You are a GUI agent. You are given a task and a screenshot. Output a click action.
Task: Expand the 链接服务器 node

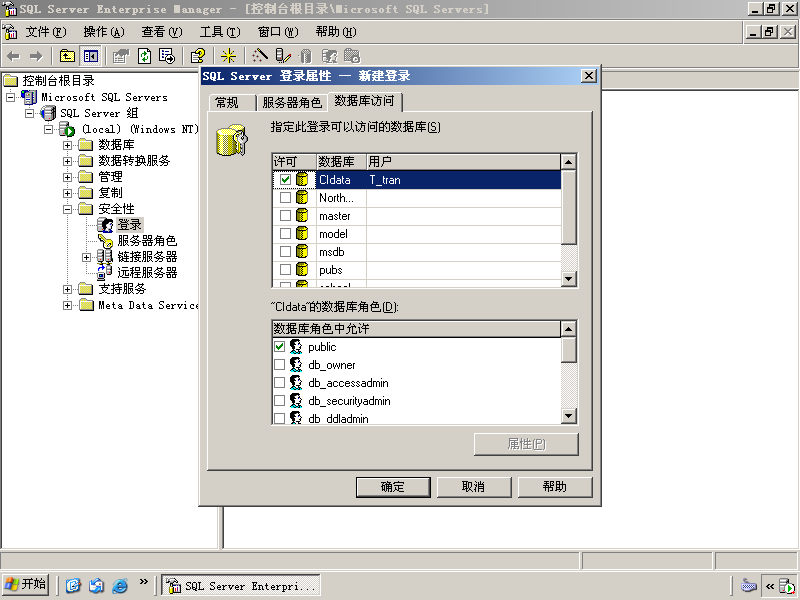pyautogui.click(x=86, y=257)
